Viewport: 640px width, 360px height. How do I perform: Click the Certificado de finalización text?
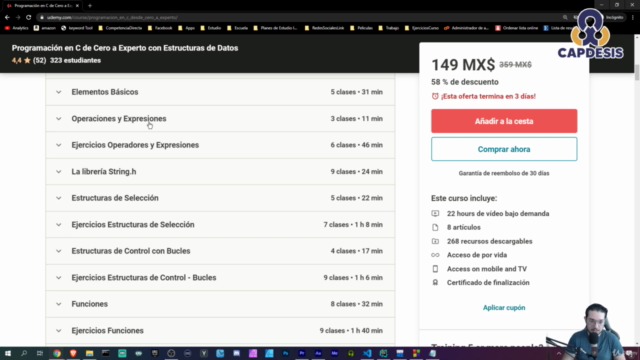(488, 282)
